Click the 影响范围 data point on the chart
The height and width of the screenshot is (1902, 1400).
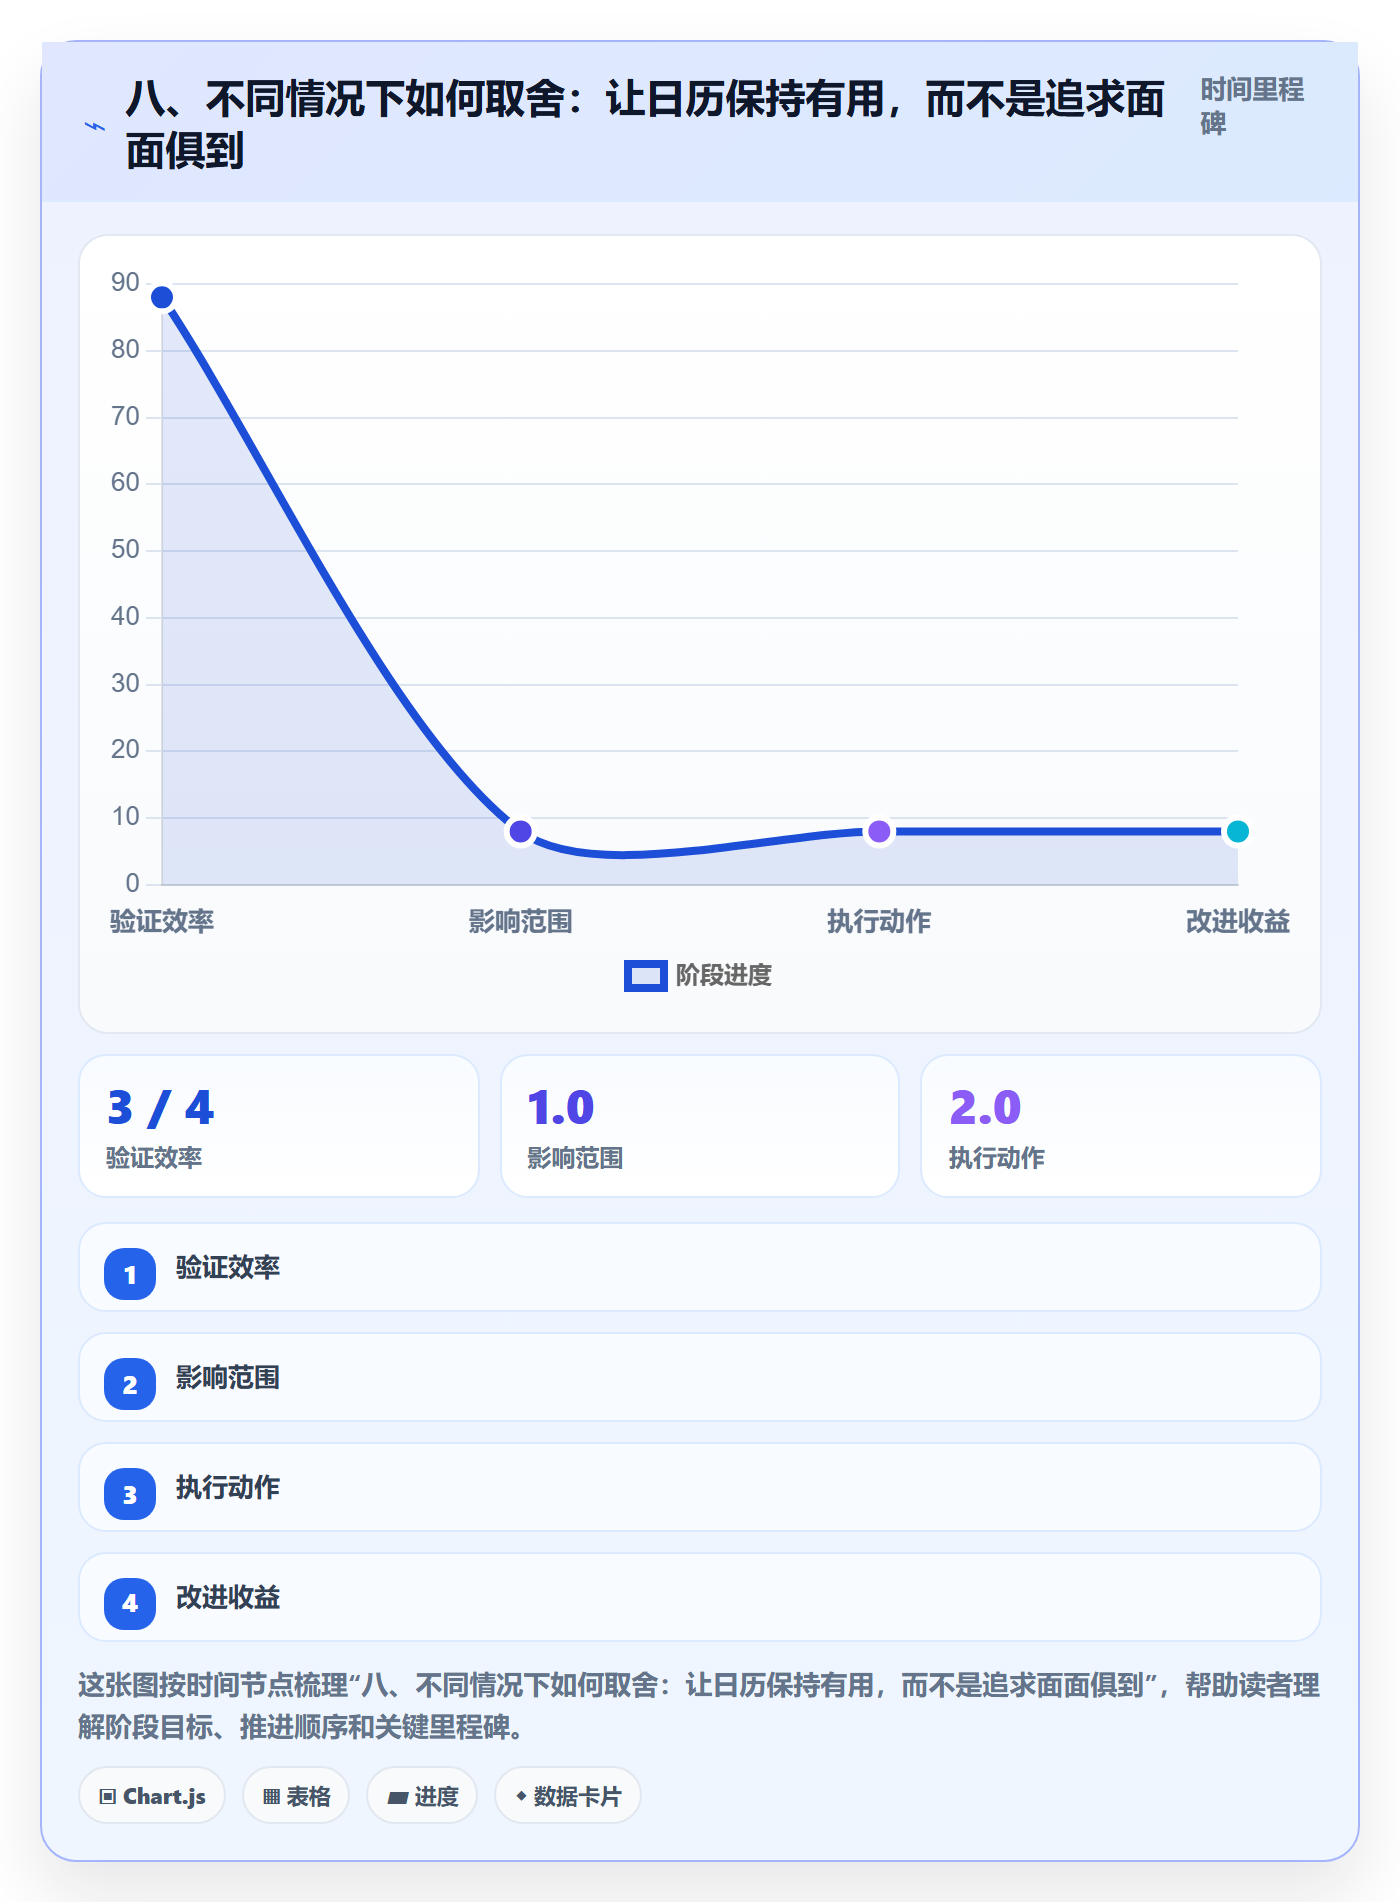point(520,831)
